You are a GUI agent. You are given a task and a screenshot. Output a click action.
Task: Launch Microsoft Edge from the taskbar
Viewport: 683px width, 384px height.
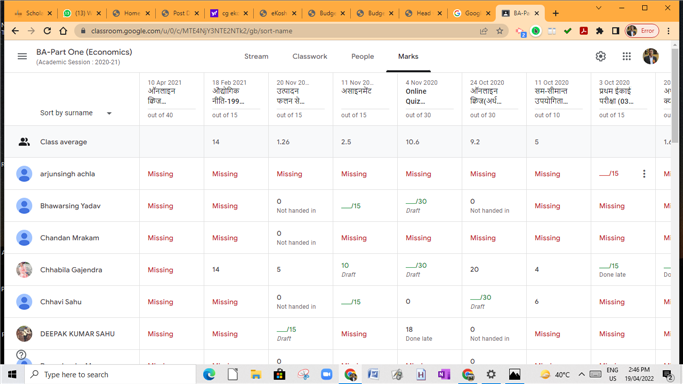[x=209, y=374]
